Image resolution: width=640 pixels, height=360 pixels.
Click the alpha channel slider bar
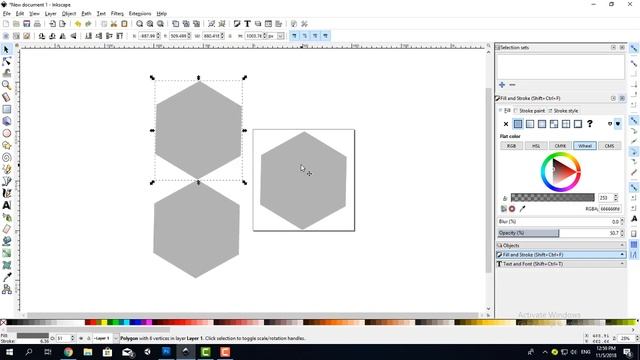(x=553, y=198)
